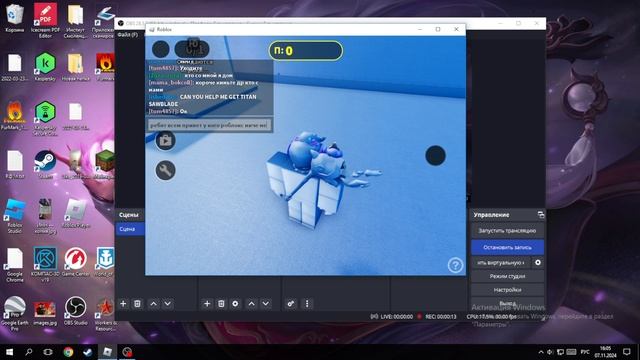Open the OBS Studio desktop shortcut
Image resolution: width=640 pixels, height=360 pixels.
(76, 311)
